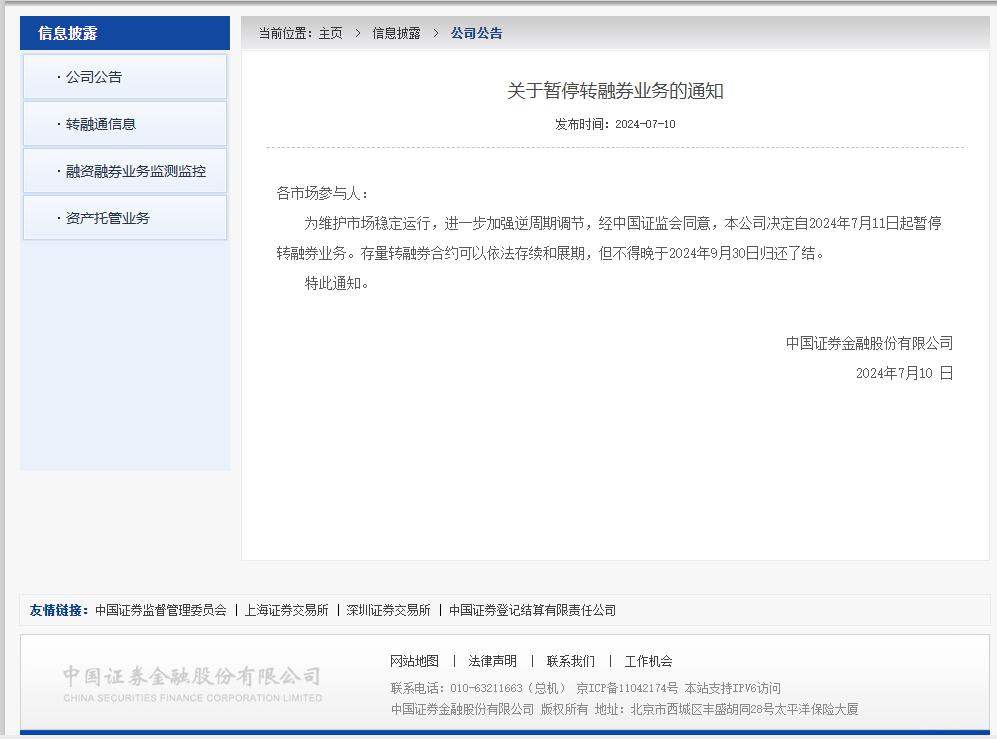Click the phone number 010-63211663
This screenshot has height=739, width=997.
tap(486, 688)
